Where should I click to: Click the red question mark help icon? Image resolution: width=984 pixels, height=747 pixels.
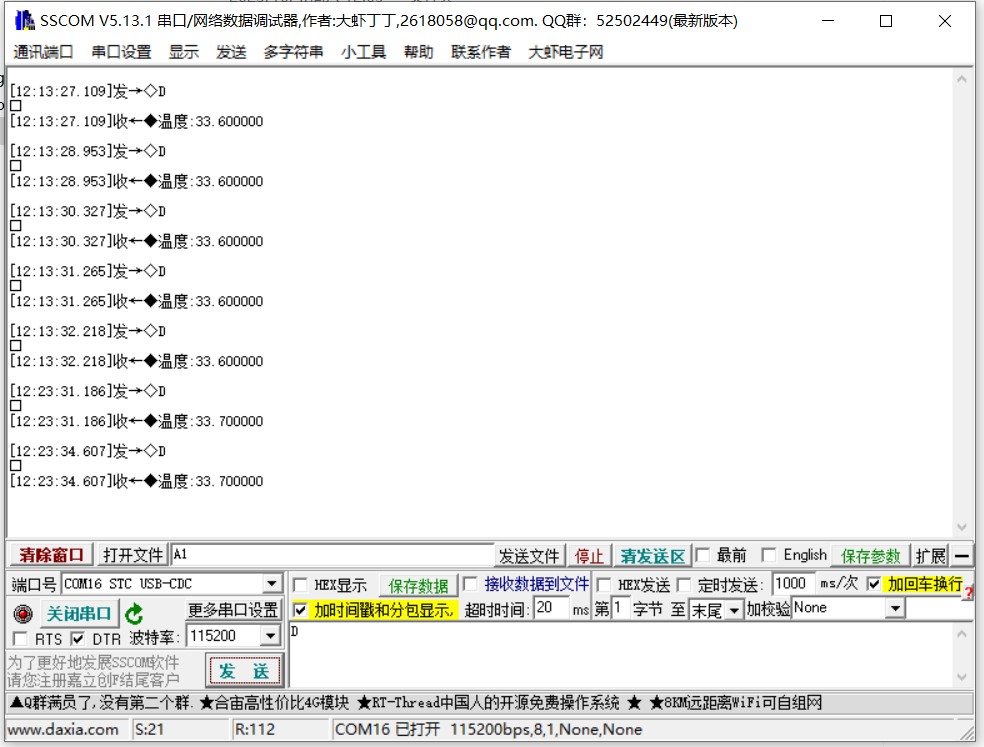tap(968, 593)
